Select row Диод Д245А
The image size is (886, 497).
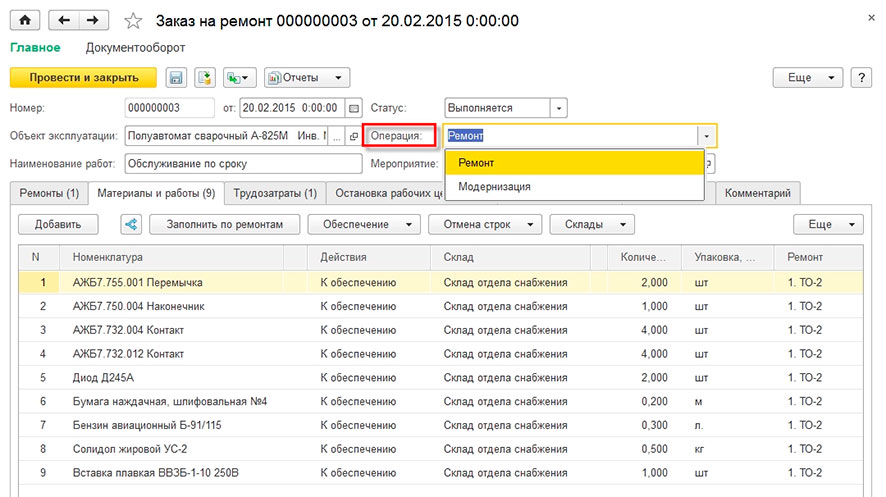(x=441, y=377)
